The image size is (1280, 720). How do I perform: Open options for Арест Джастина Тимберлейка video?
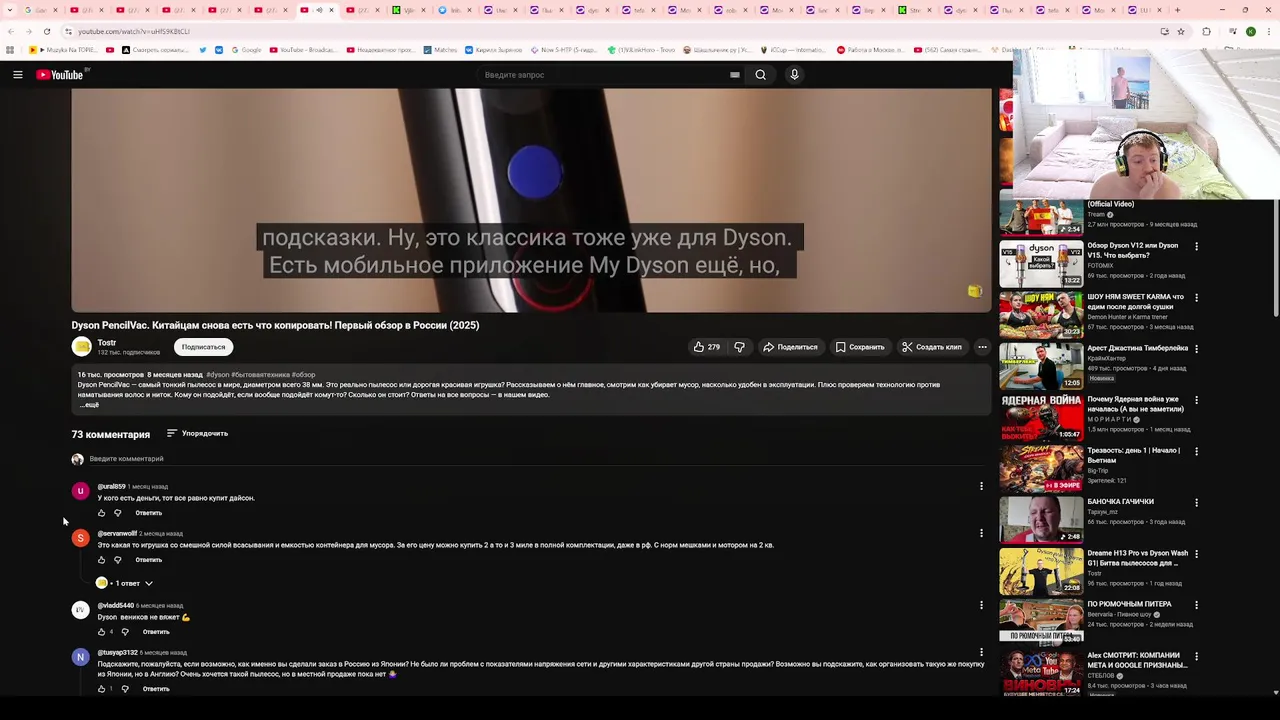(x=1196, y=349)
